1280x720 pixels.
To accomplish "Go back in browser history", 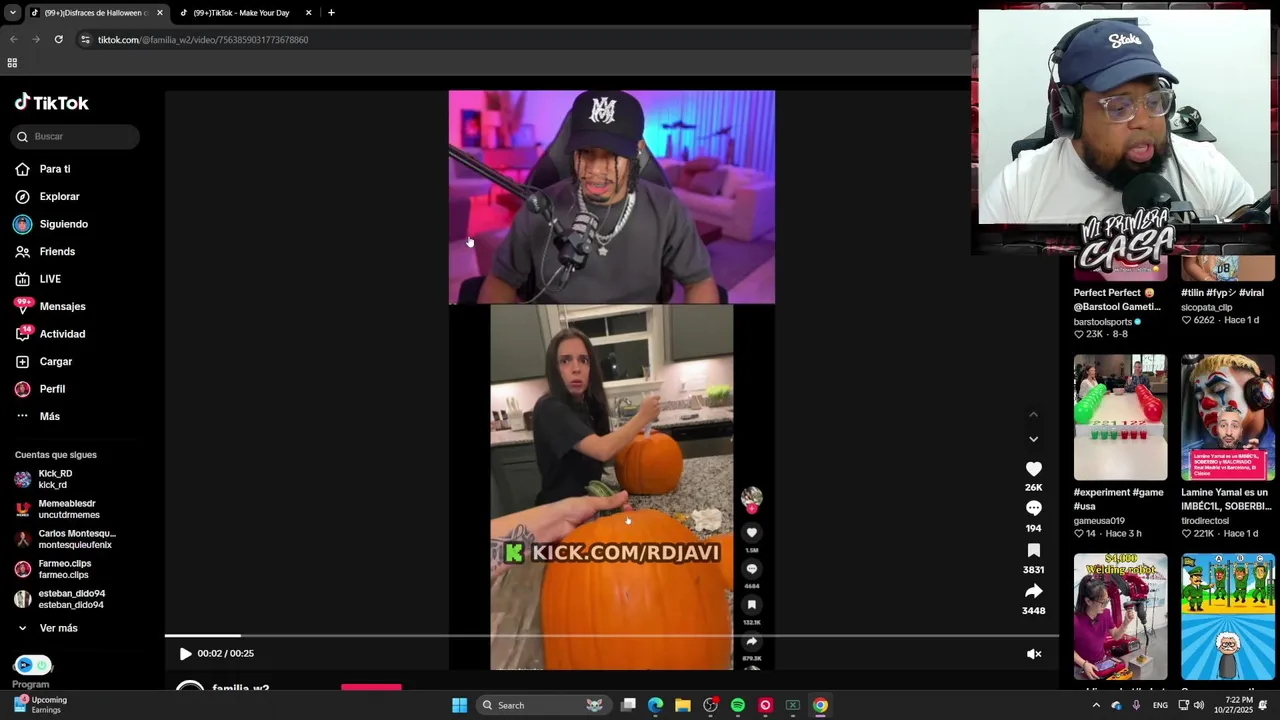I will (14, 40).
